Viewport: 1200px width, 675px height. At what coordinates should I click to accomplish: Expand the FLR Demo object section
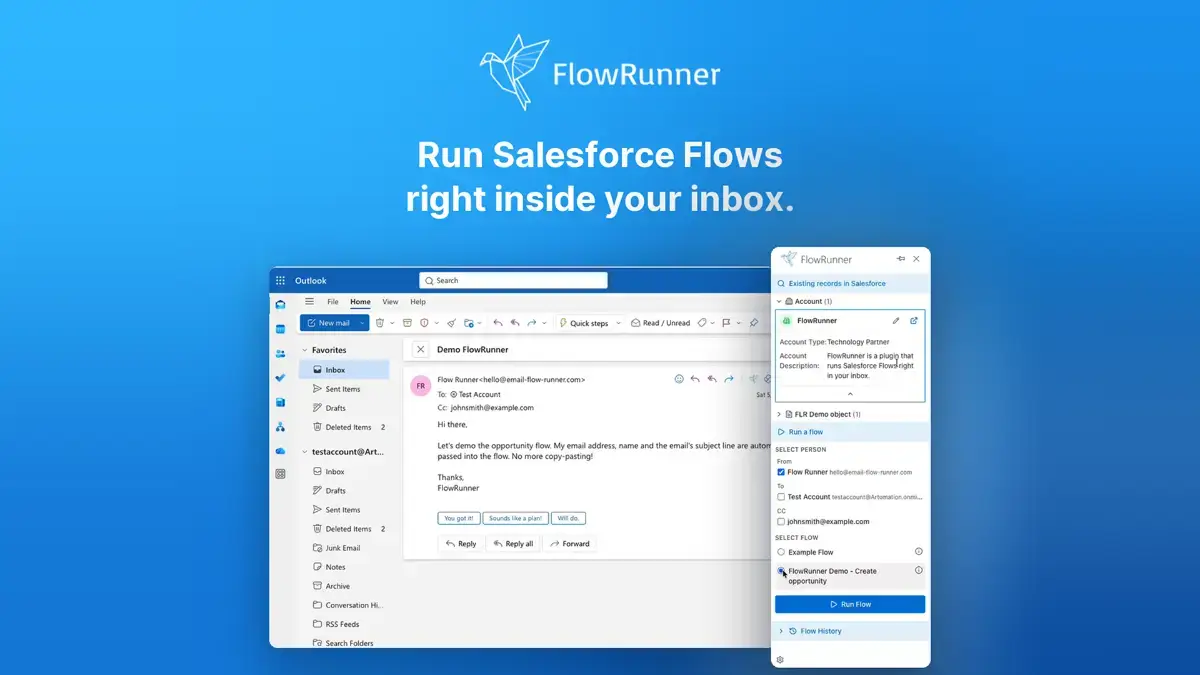(x=779, y=414)
